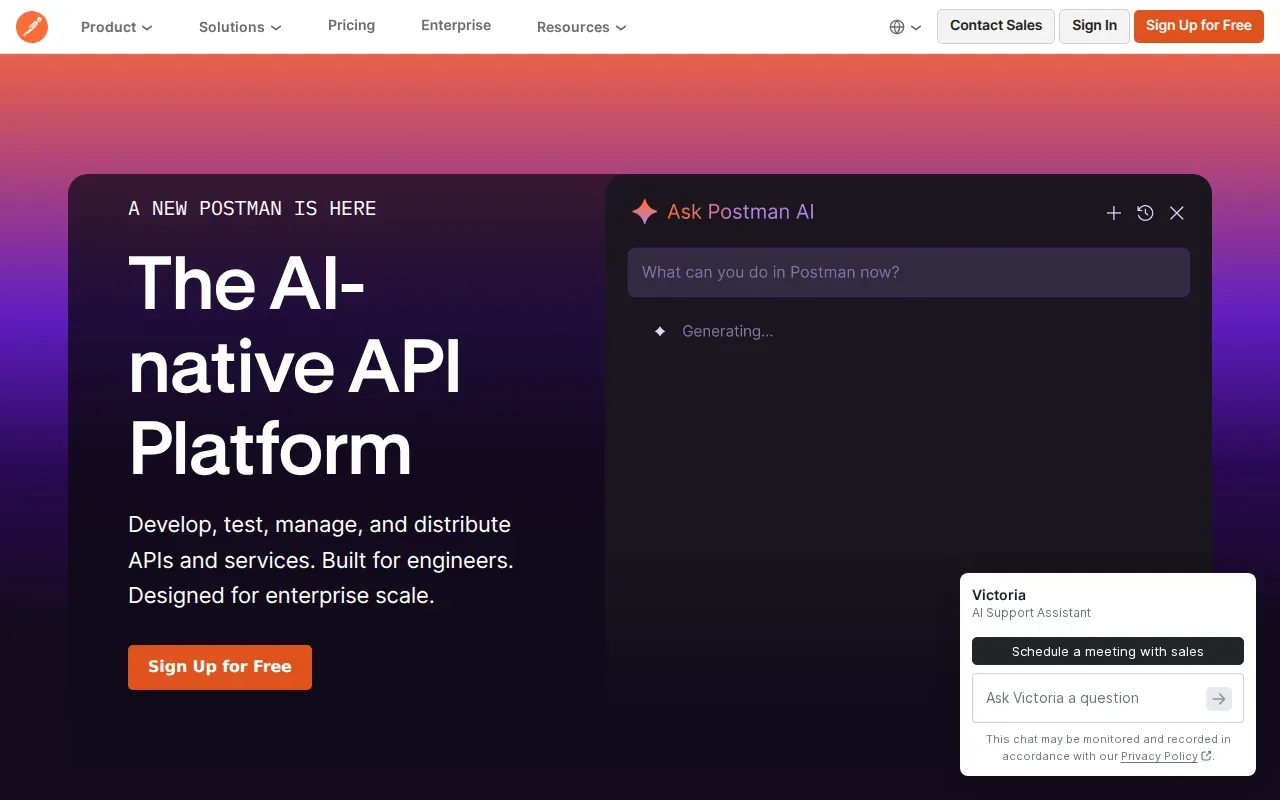Viewport: 1280px width, 800px height.
Task: Click the 'Generating...' status text
Action: tap(727, 331)
